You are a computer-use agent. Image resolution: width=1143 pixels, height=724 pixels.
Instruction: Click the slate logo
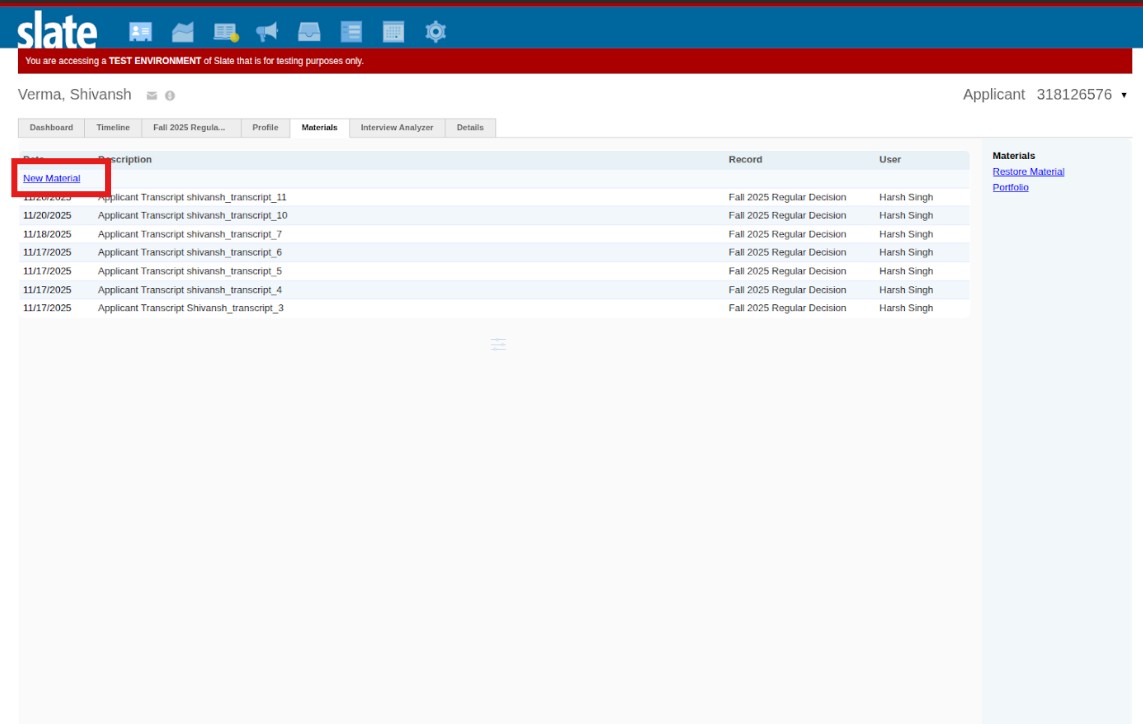[x=57, y=30]
